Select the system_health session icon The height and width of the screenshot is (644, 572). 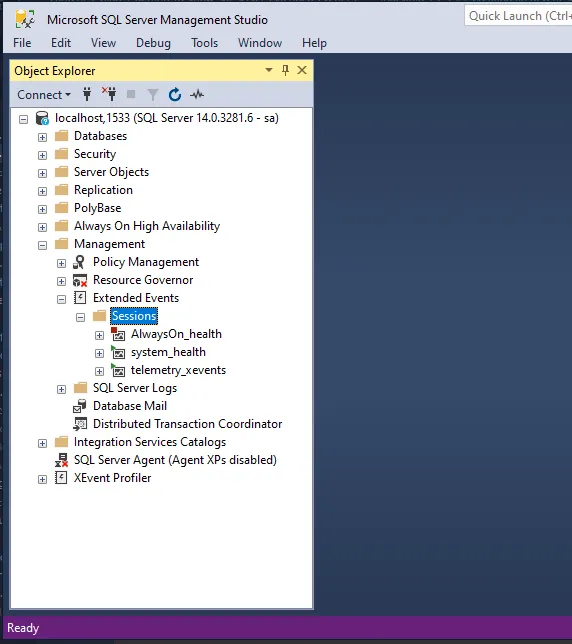[118, 352]
